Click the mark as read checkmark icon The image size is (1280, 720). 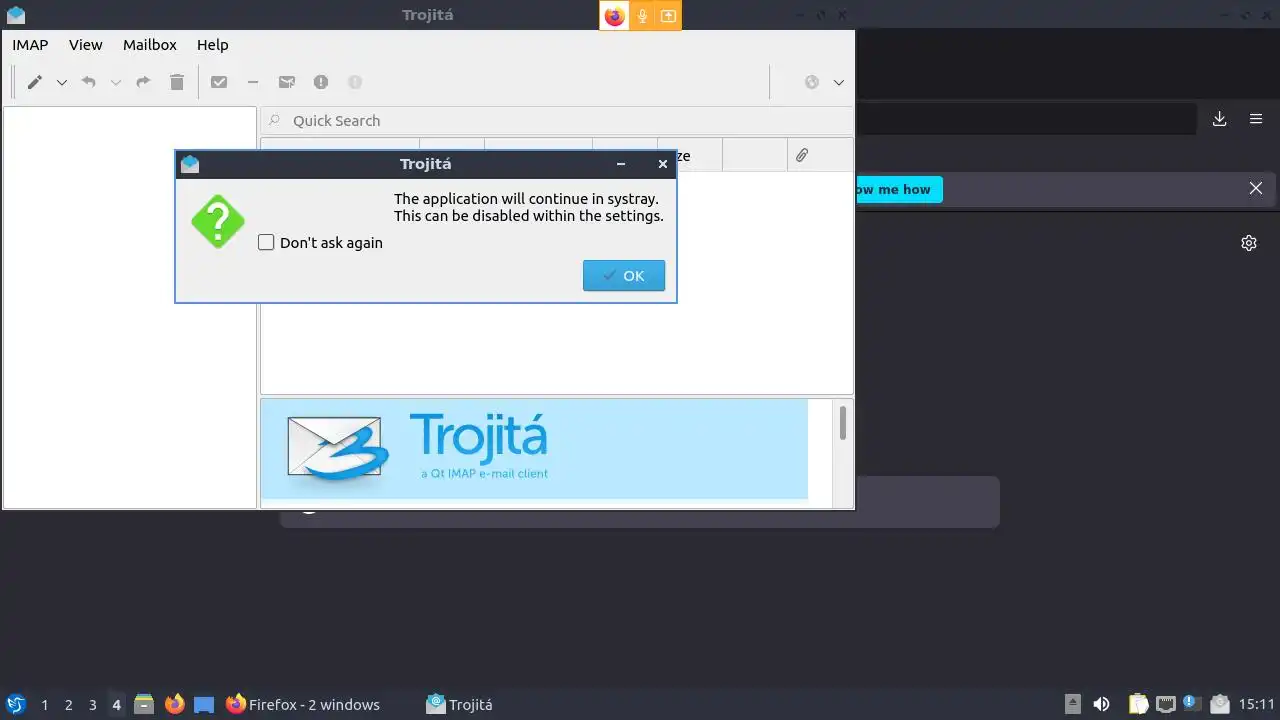(219, 82)
